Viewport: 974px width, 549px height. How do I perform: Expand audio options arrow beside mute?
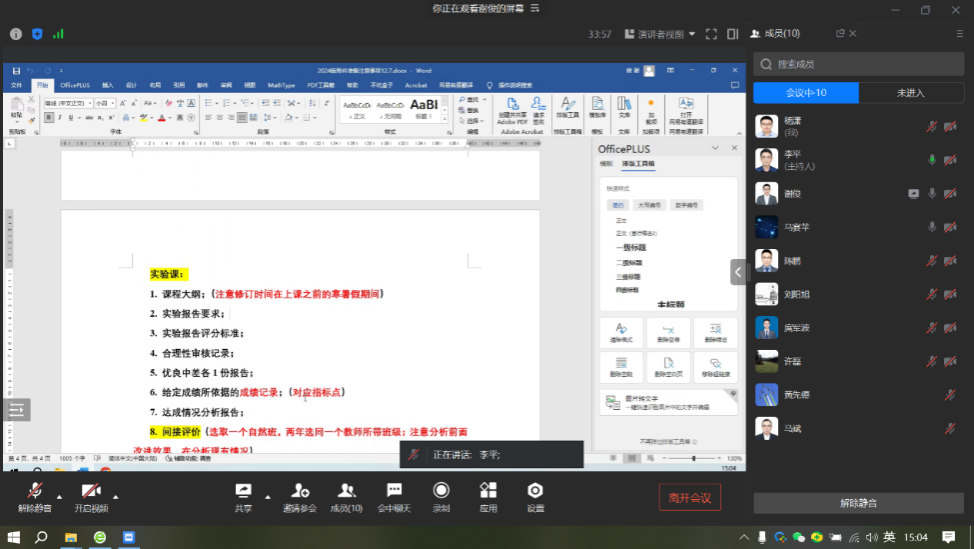coord(59,496)
